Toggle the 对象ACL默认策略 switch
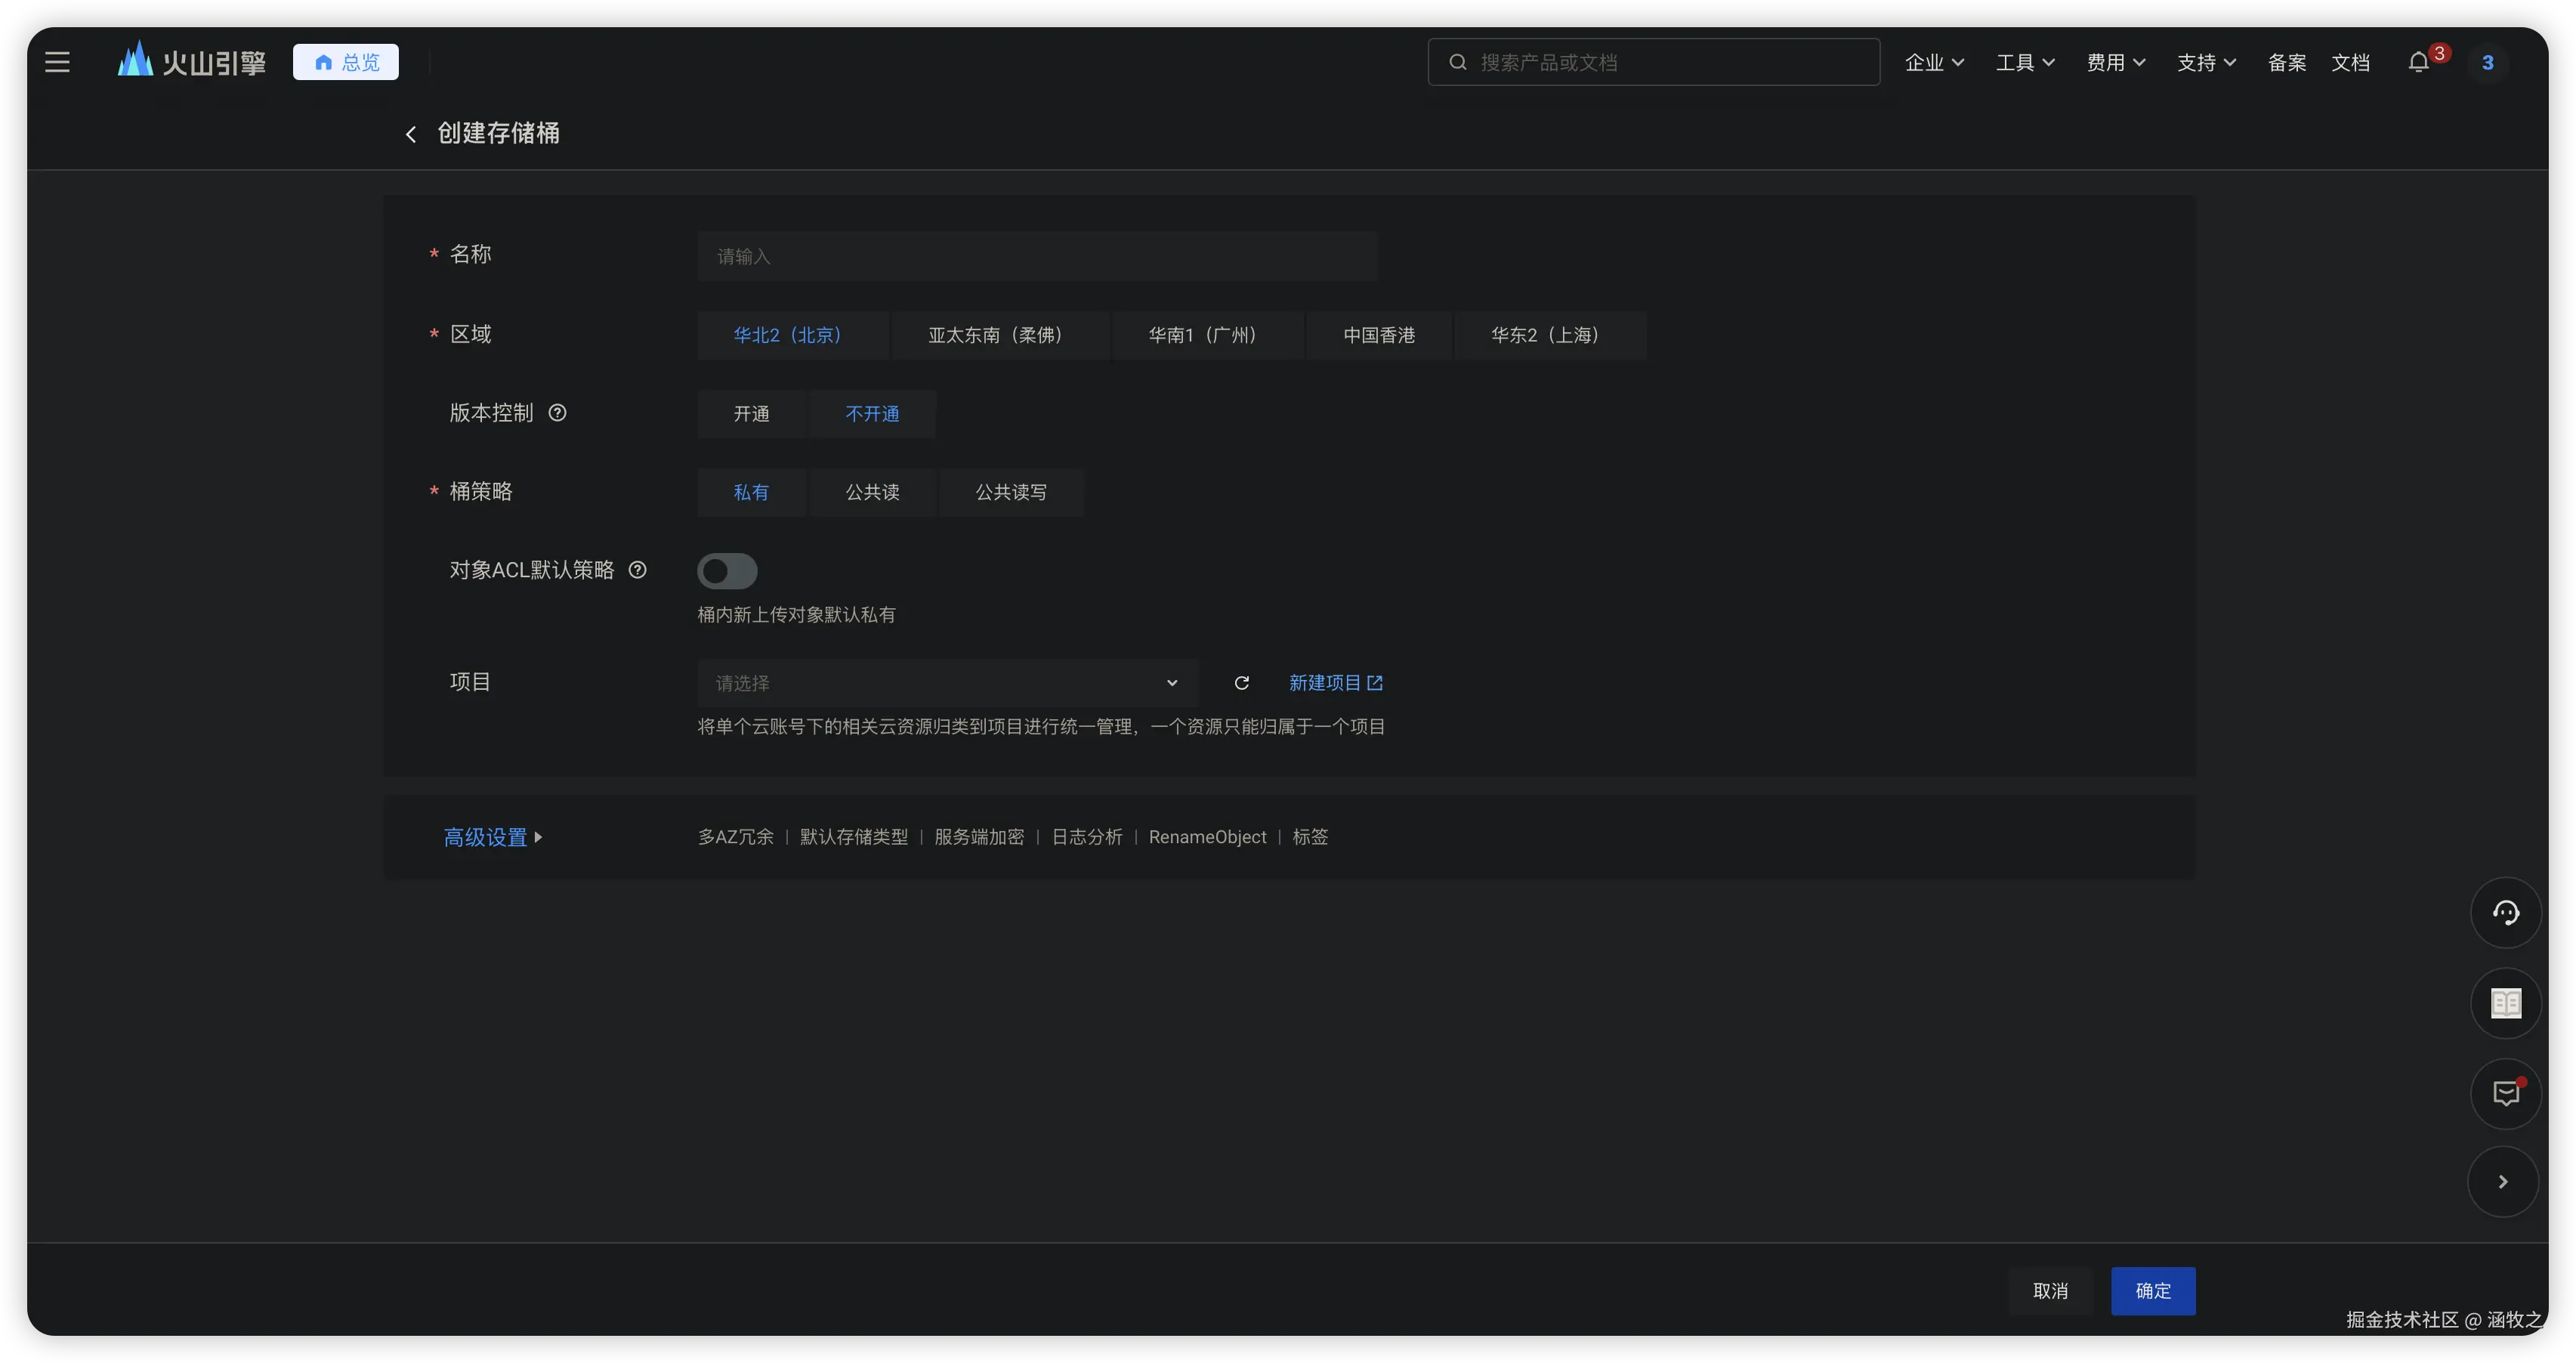Screen dimensions: 2576x1363 point(727,571)
